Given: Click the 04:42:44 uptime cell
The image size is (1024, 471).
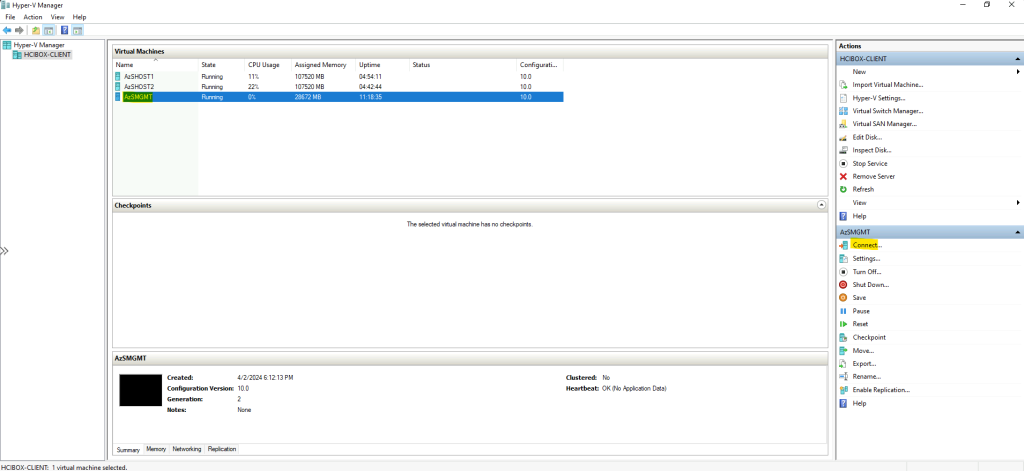Looking at the screenshot, I should pyautogui.click(x=370, y=86).
